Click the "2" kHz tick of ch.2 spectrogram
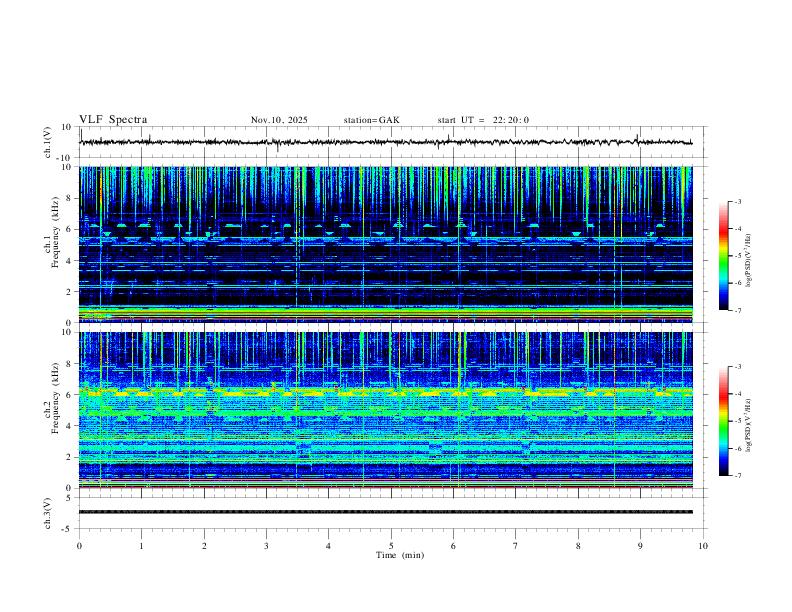 click(x=70, y=457)
